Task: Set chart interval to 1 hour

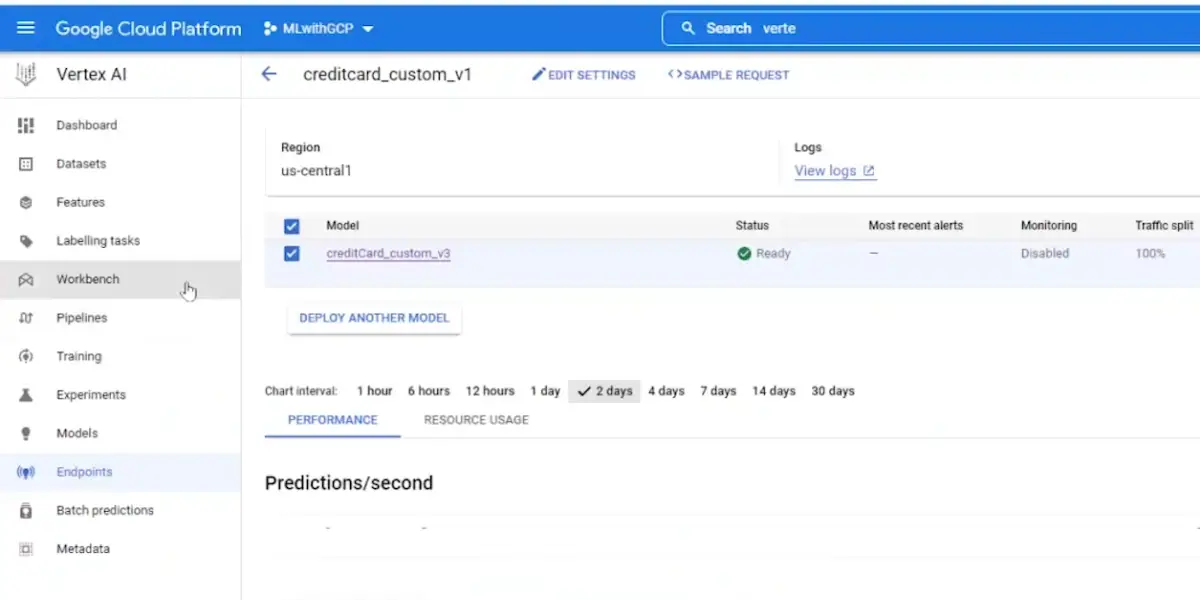Action: point(374,391)
